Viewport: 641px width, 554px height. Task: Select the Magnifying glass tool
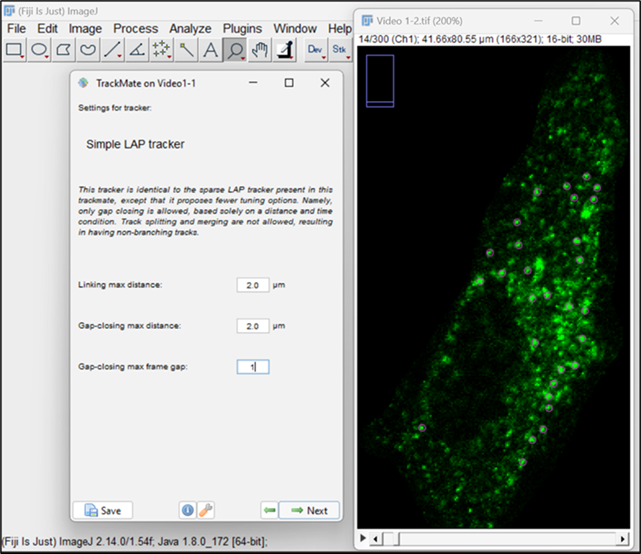[235, 50]
